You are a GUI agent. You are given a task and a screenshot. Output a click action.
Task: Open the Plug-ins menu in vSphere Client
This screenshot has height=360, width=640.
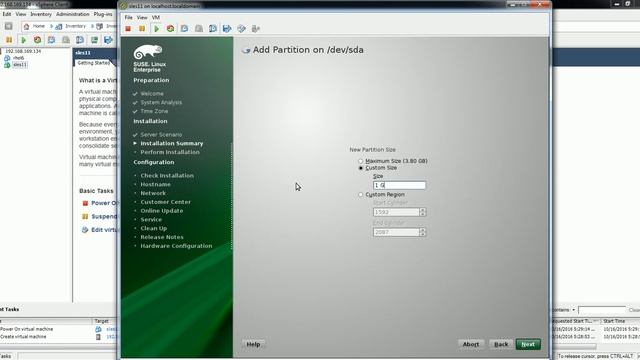click(103, 14)
